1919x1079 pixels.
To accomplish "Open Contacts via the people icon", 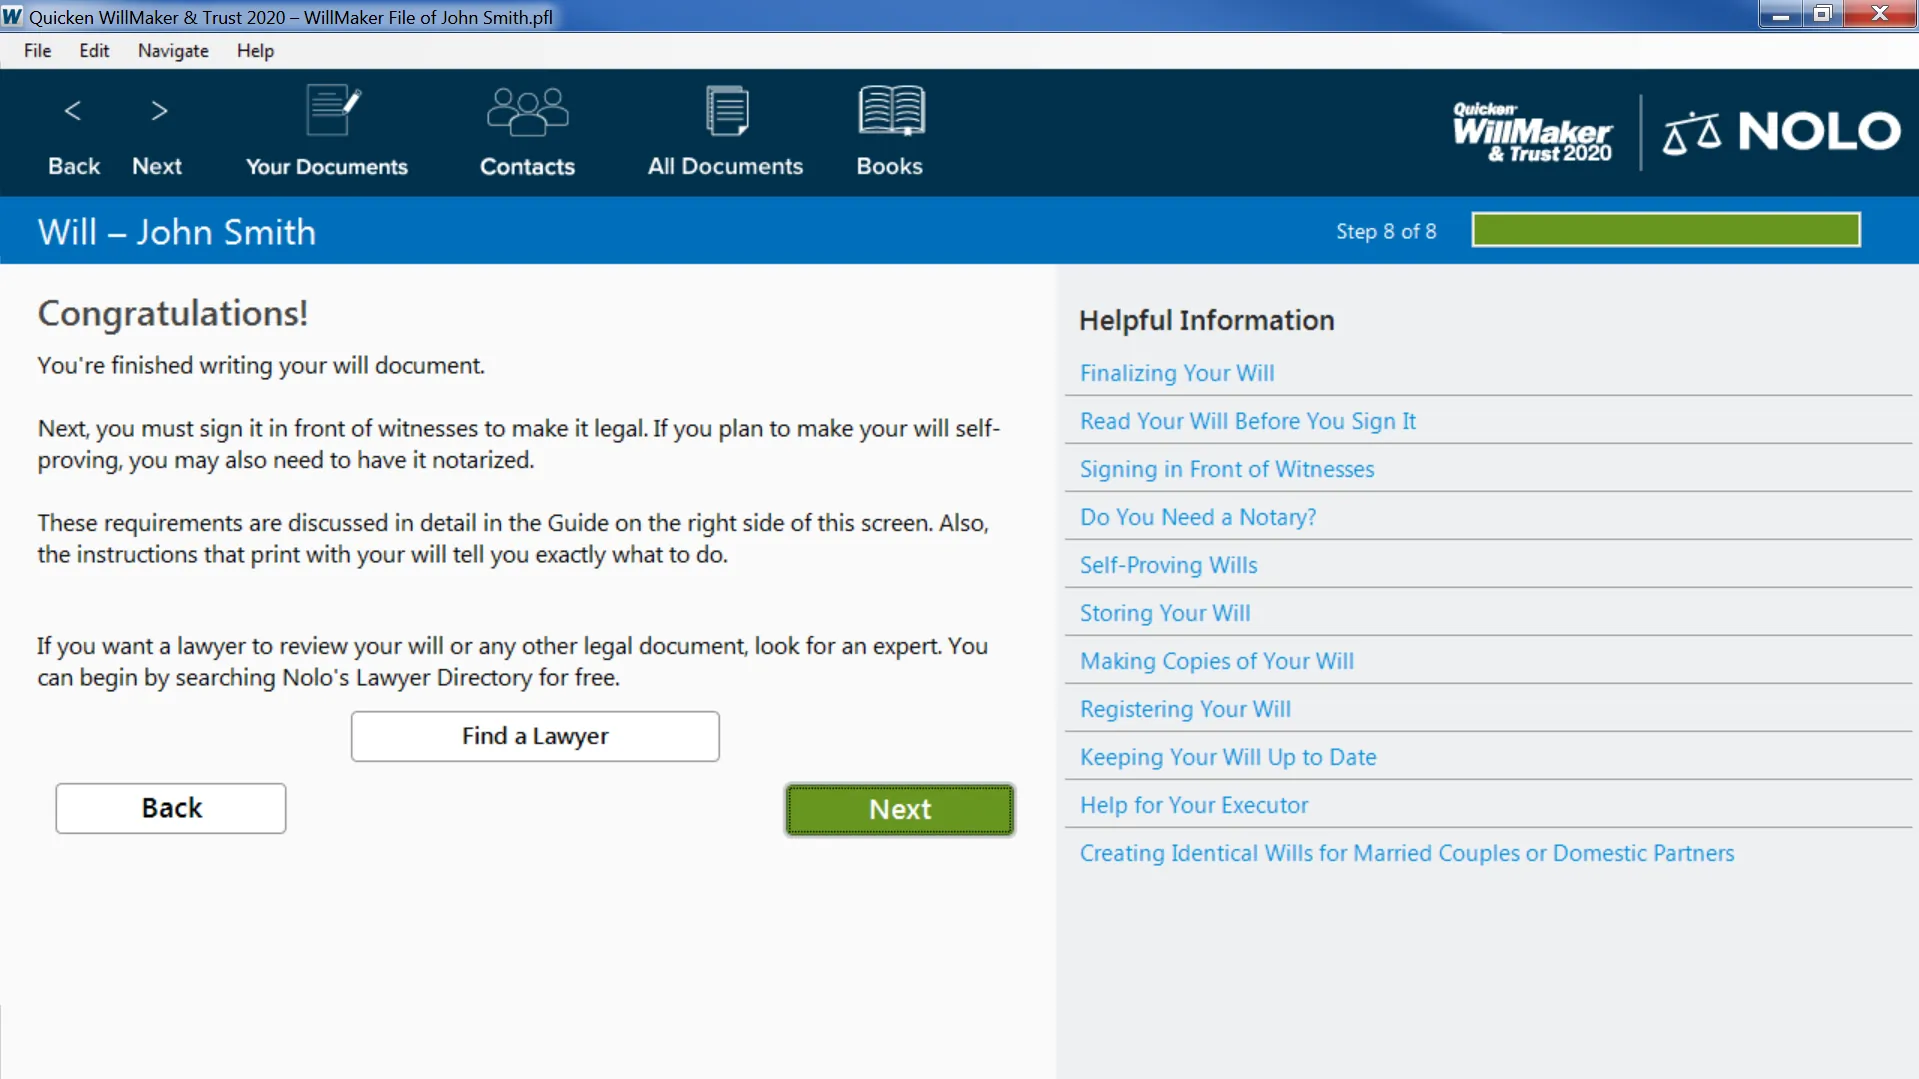I will [x=527, y=111].
